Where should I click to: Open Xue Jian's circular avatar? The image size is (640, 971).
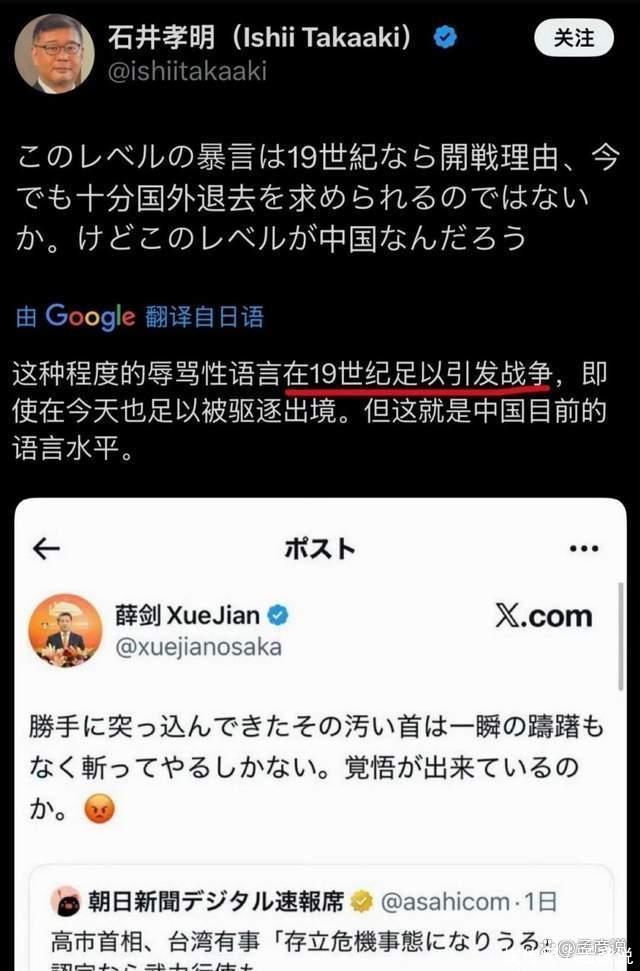65,631
